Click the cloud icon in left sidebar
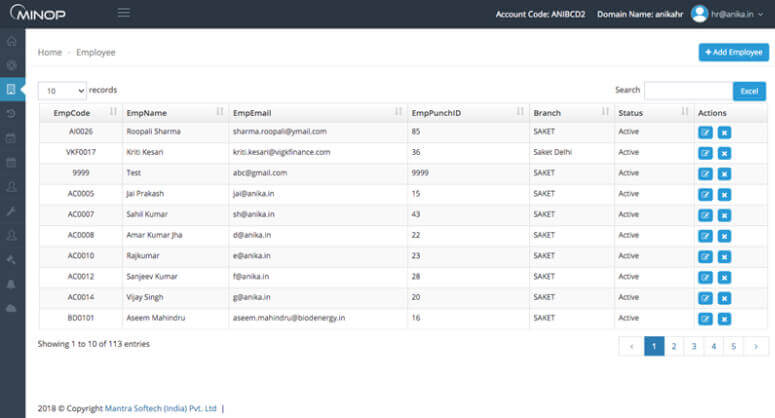This screenshot has height=418, width=775. (x=12, y=308)
